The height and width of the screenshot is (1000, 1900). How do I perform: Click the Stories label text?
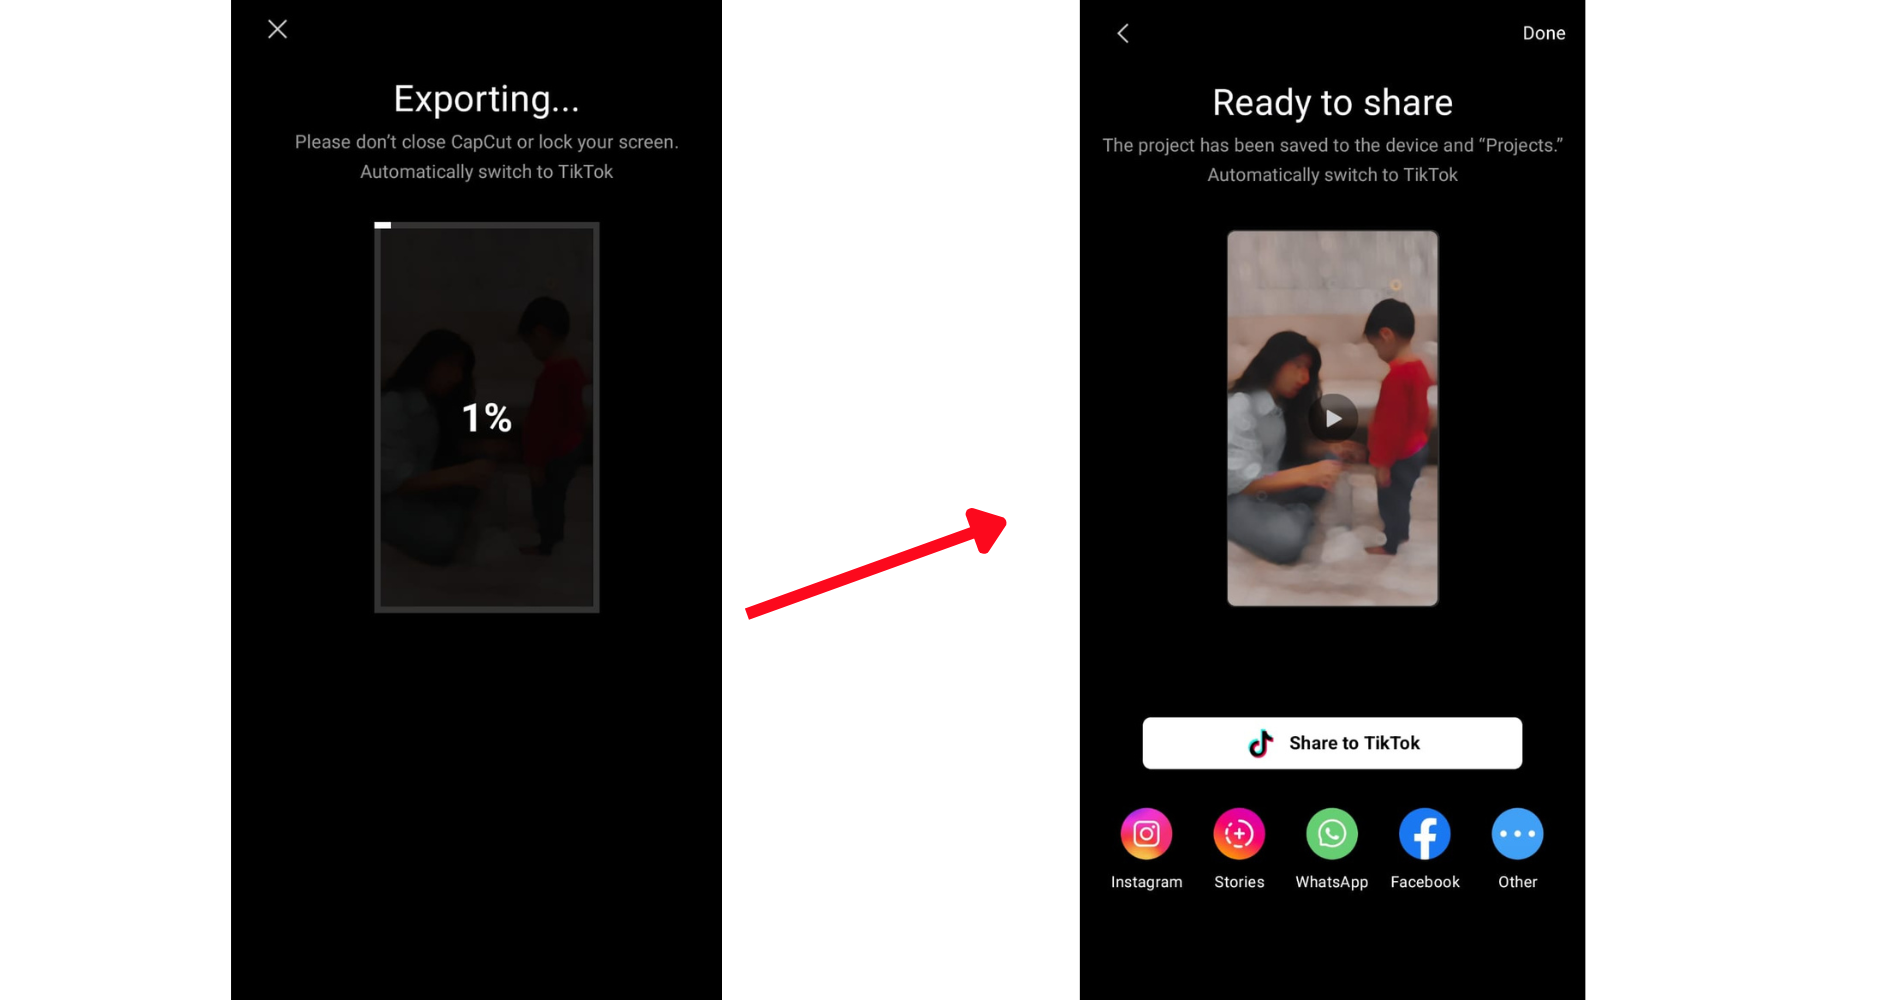point(1239,882)
